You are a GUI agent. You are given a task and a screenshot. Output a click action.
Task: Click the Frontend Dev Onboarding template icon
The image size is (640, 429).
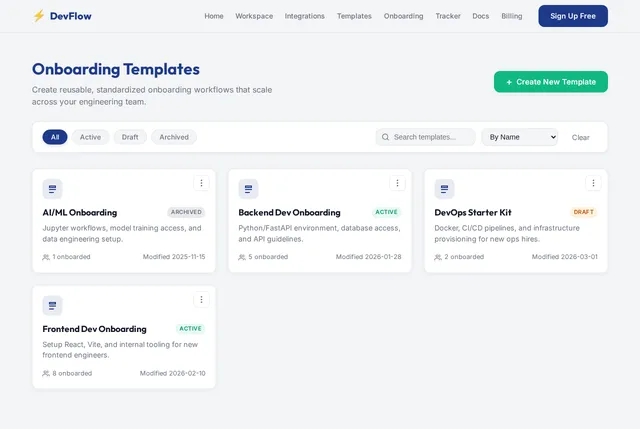(52, 305)
